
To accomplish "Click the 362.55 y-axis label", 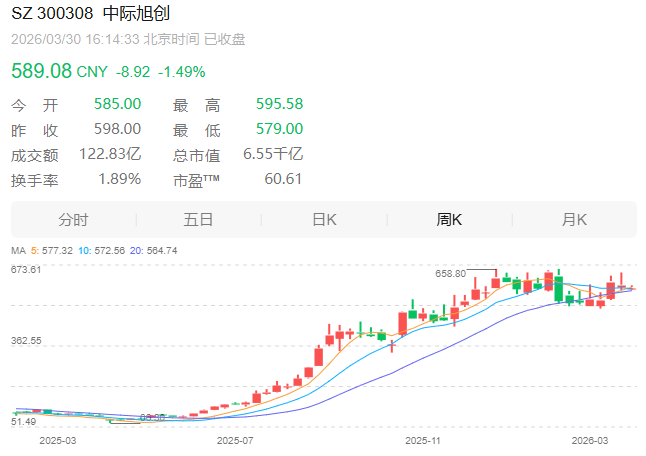I will [26, 341].
